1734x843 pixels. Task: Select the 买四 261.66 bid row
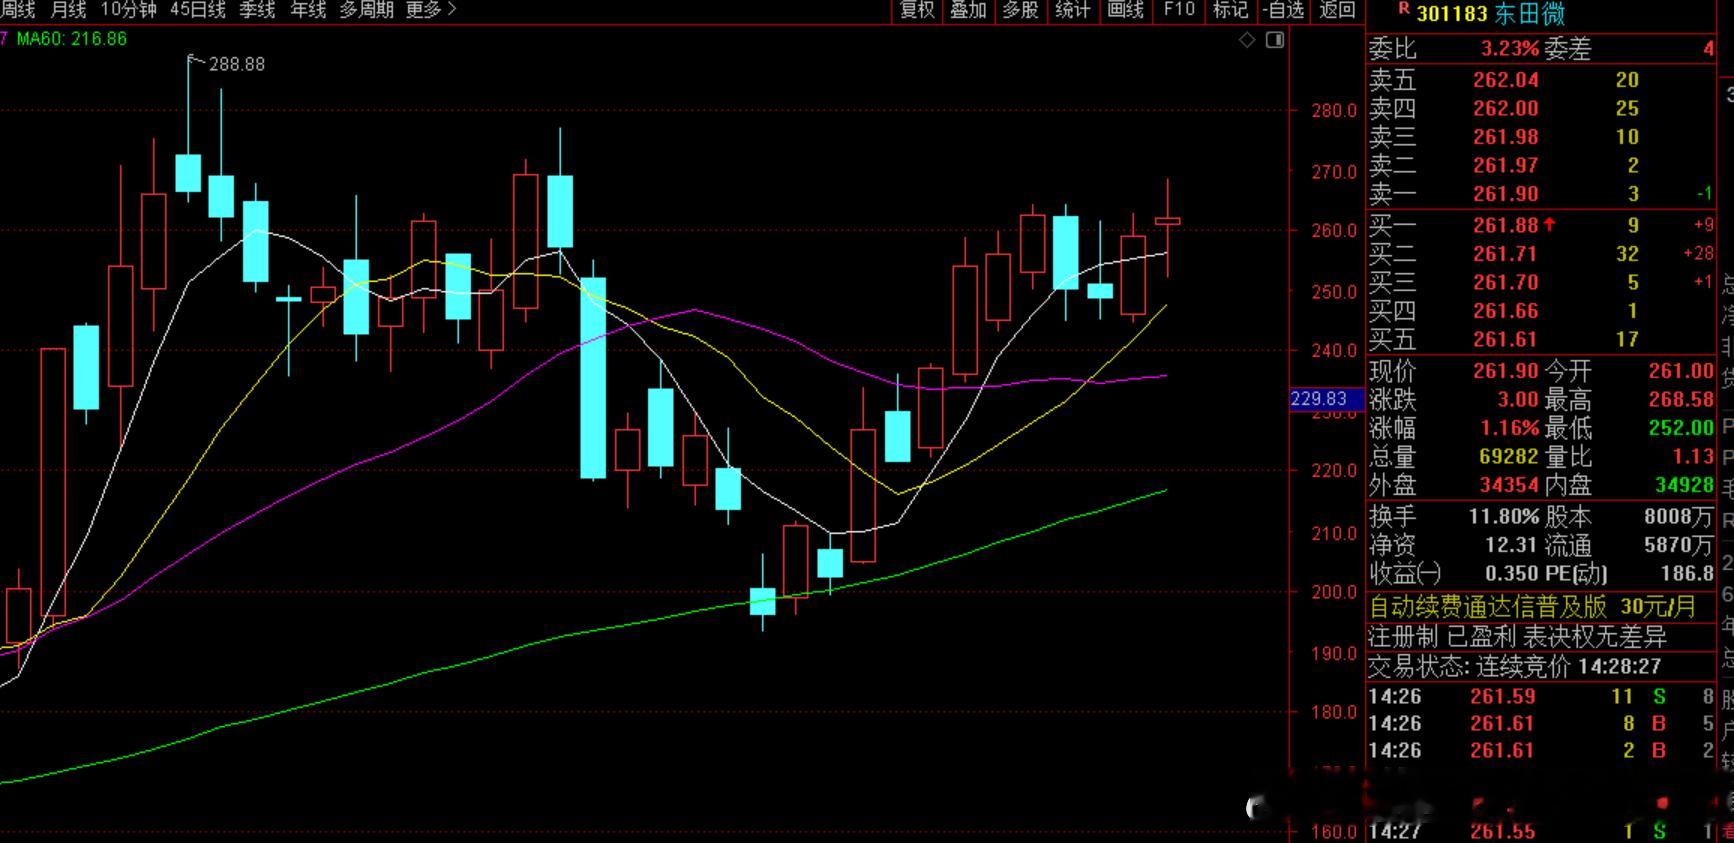[x=1540, y=311]
